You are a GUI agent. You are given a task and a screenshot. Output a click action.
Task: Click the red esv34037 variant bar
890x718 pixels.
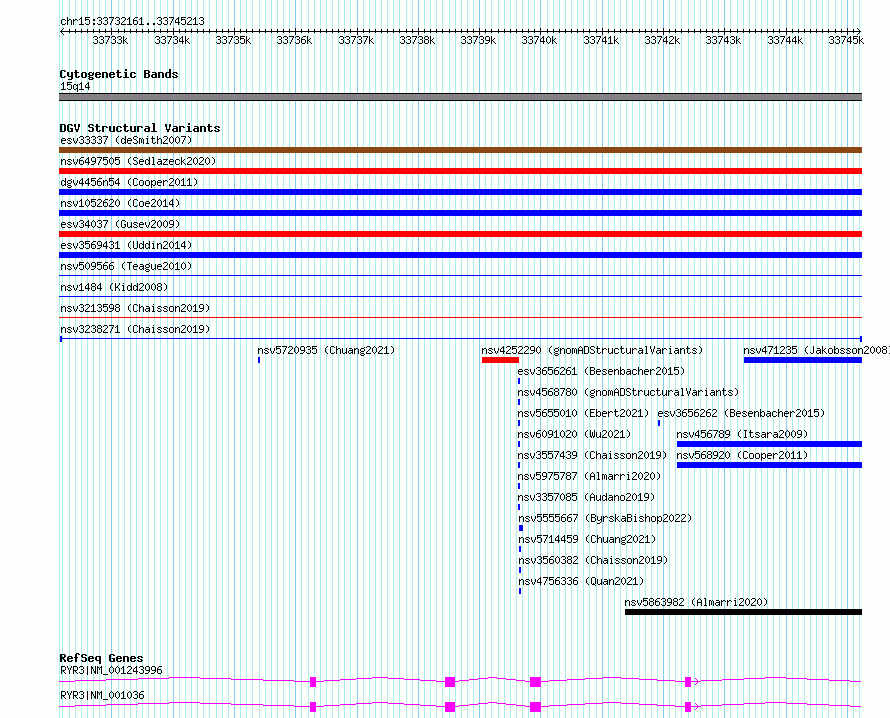pyautogui.click(x=460, y=234)
